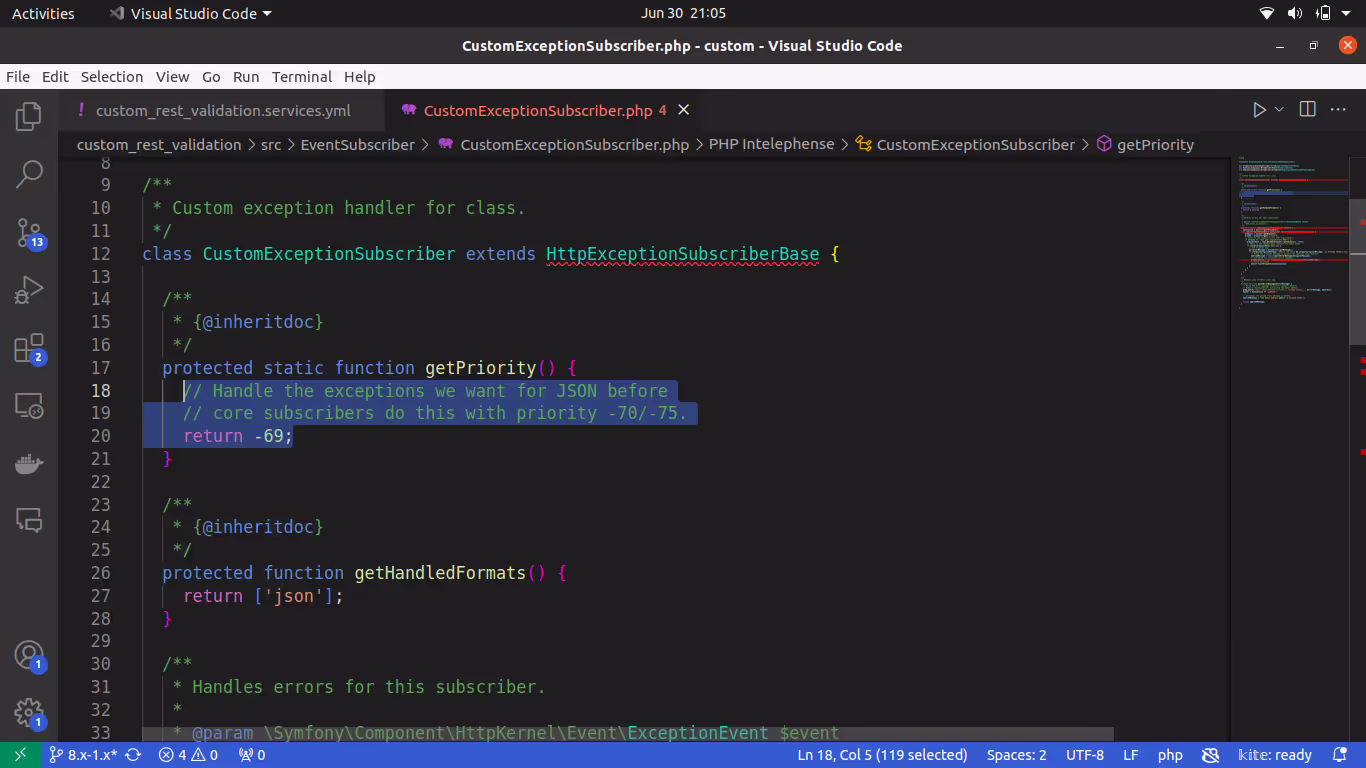Open the Selection menu
The height and width of the screenshot is (768, 1366).
112,77
